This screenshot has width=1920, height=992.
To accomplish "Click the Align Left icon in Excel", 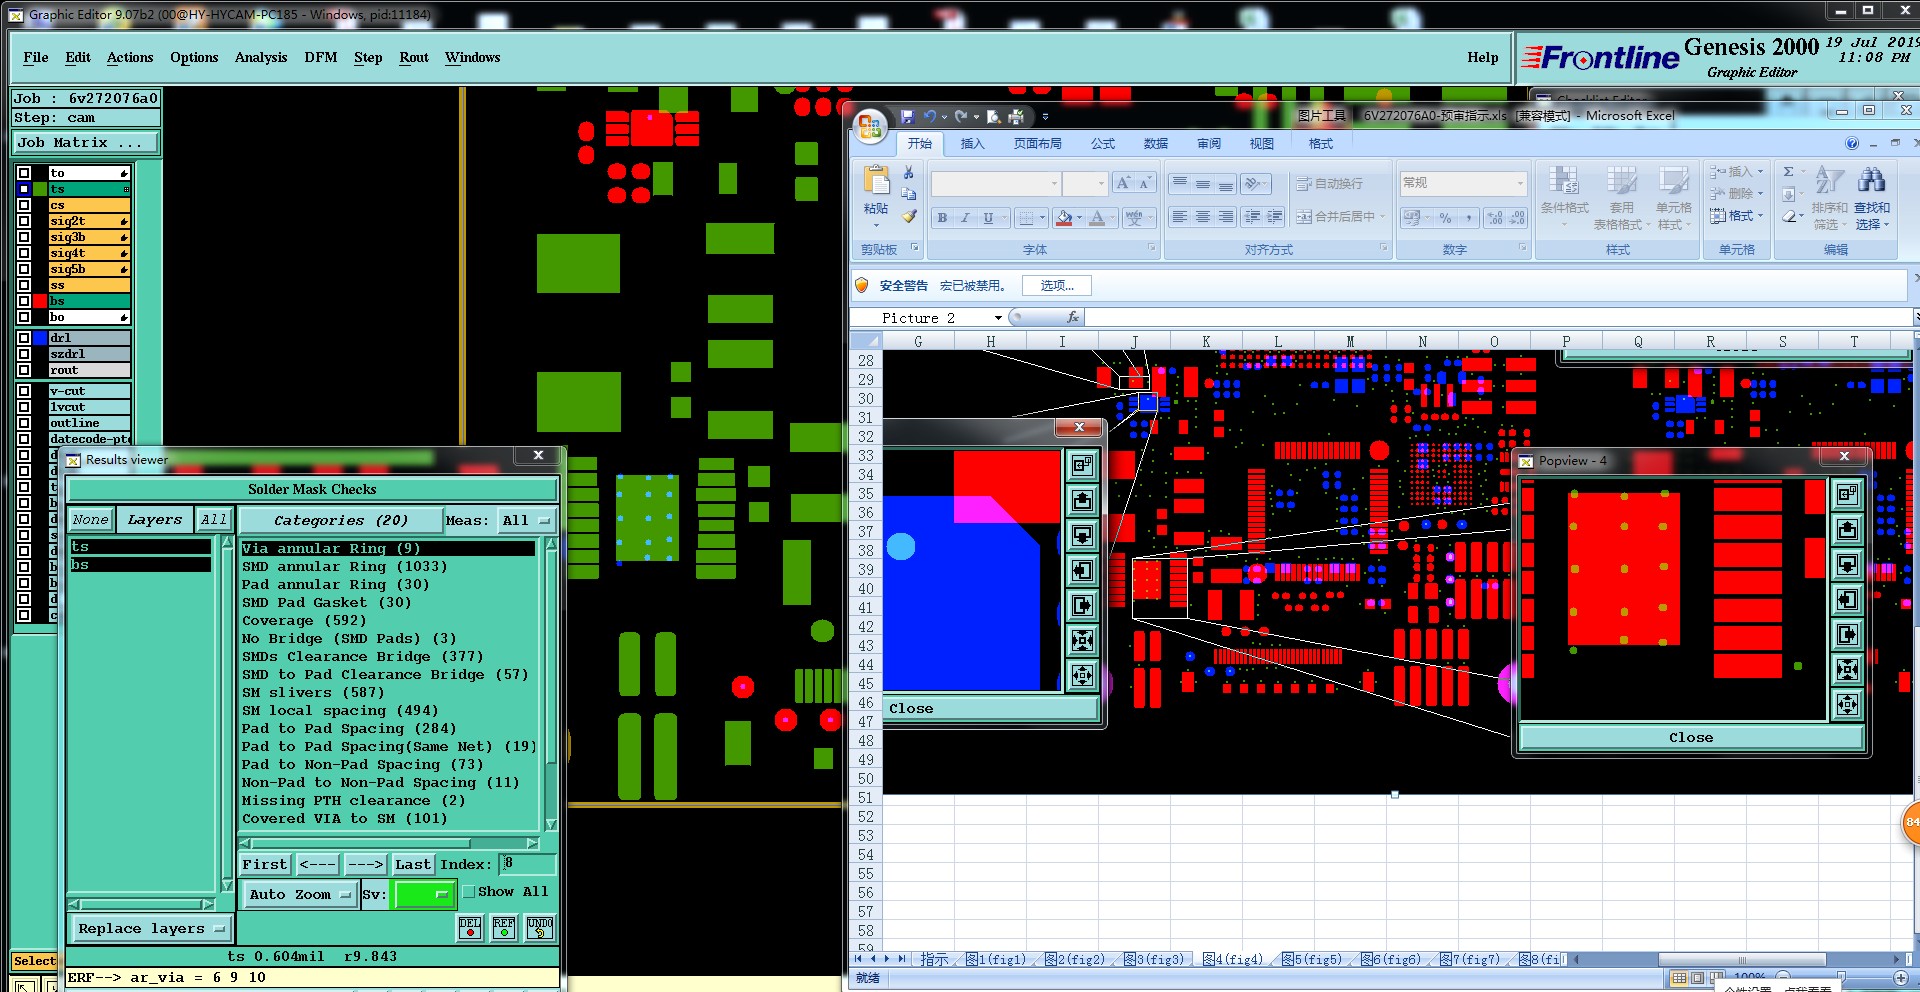I will (1180, 217).
